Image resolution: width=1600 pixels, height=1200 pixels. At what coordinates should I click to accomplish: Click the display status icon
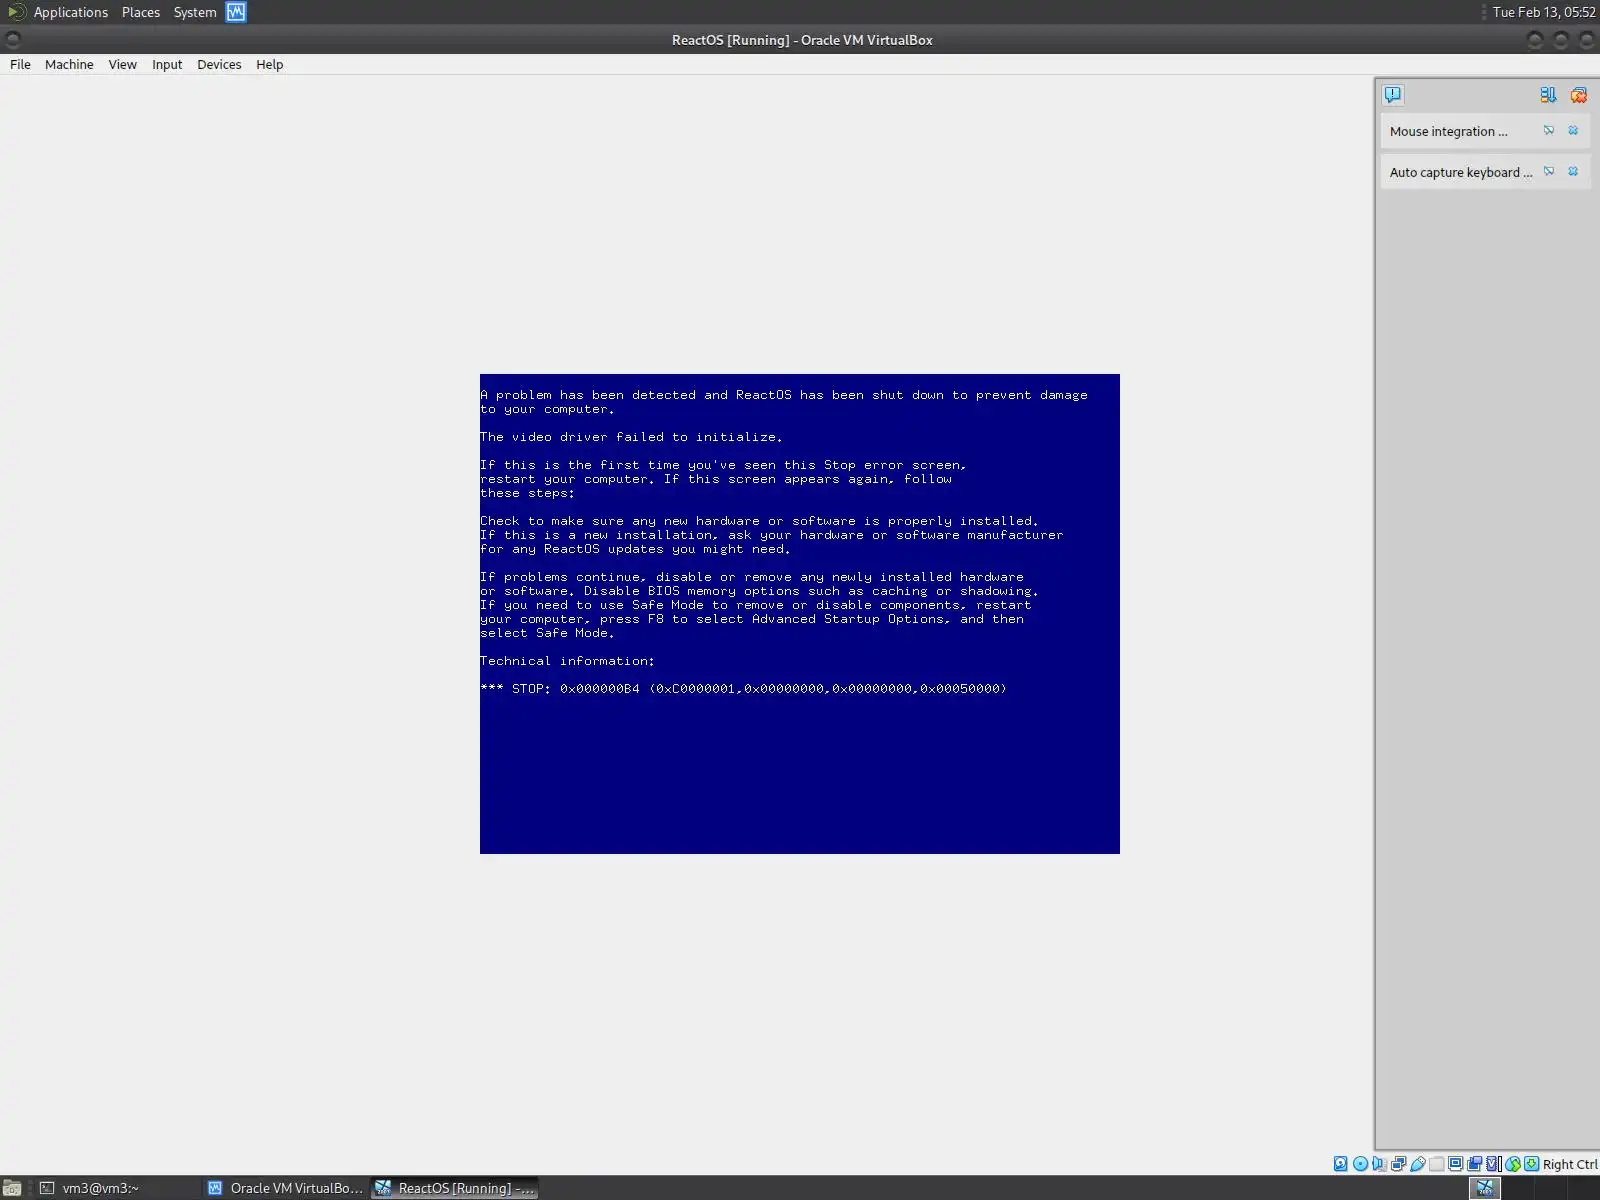1455,1164
